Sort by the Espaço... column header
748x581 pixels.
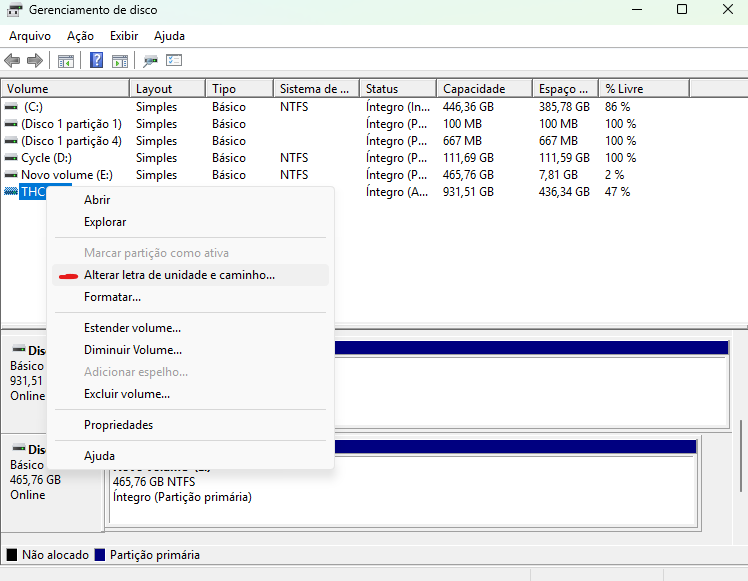(566, 89)
